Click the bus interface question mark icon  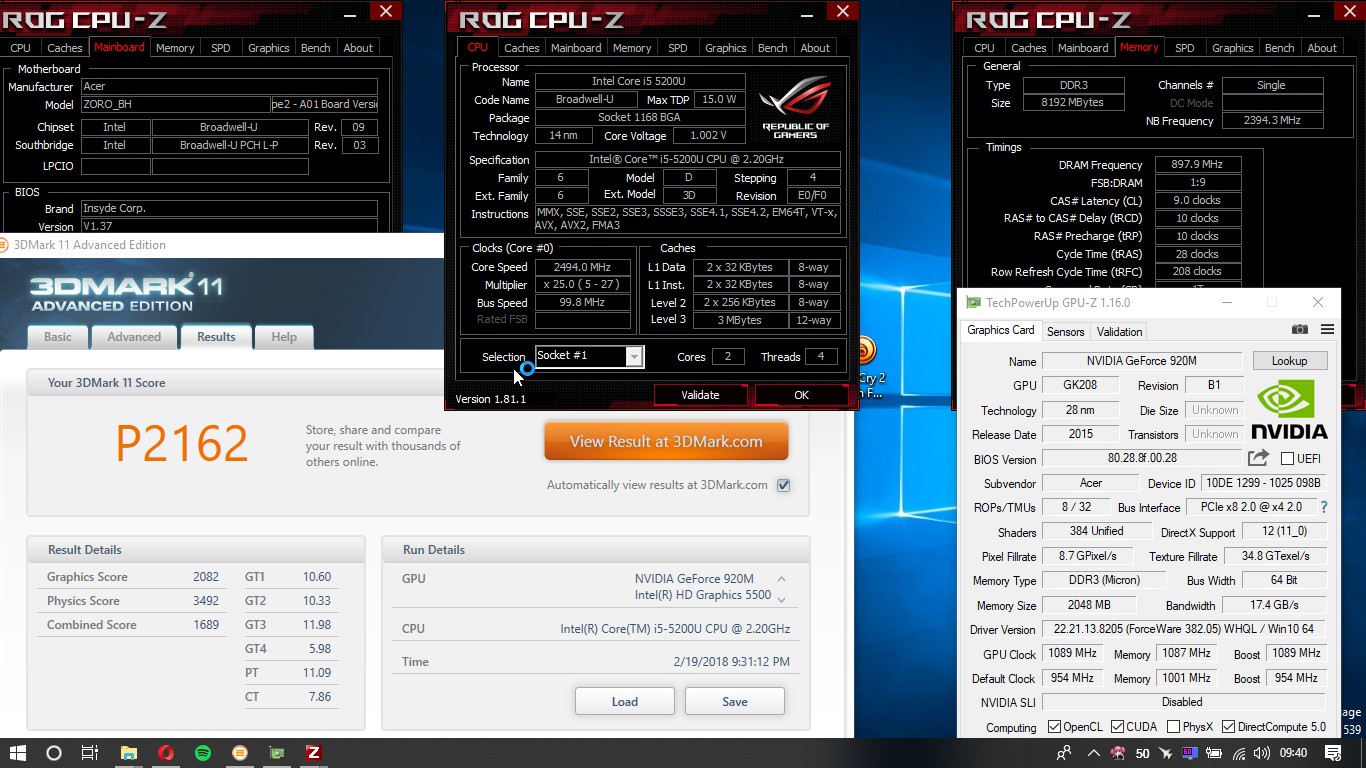click(1324, 508)
